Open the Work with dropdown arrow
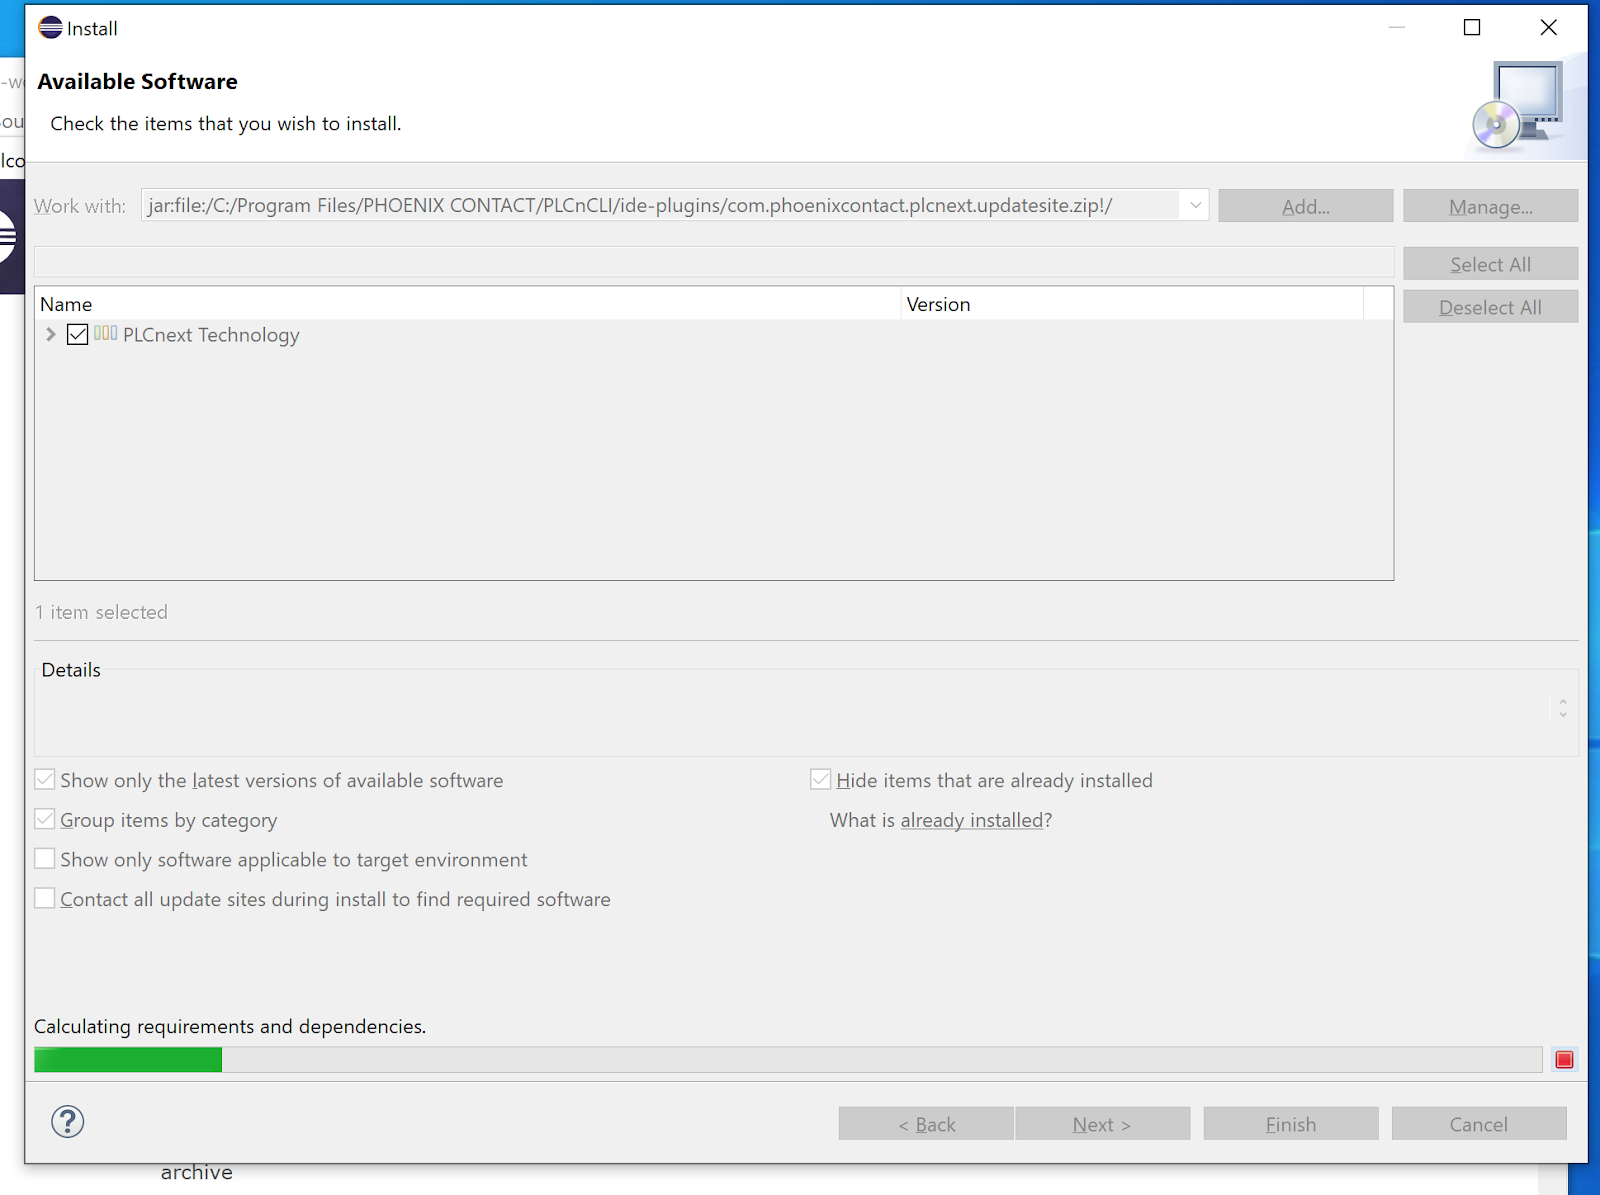 tap(1195, 205)
